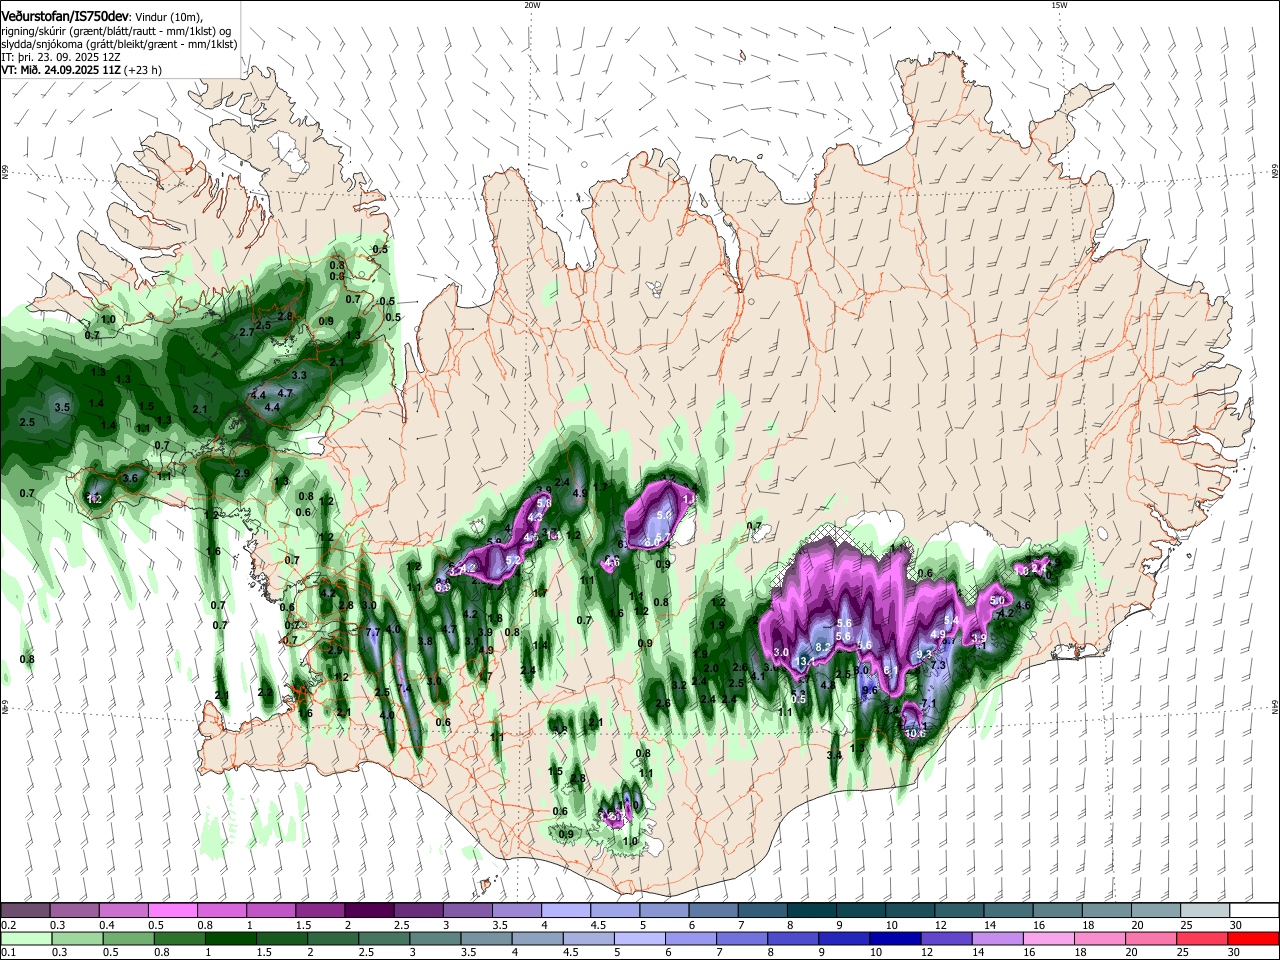Click the 7.7 precipitation value in the southwest

373,632
